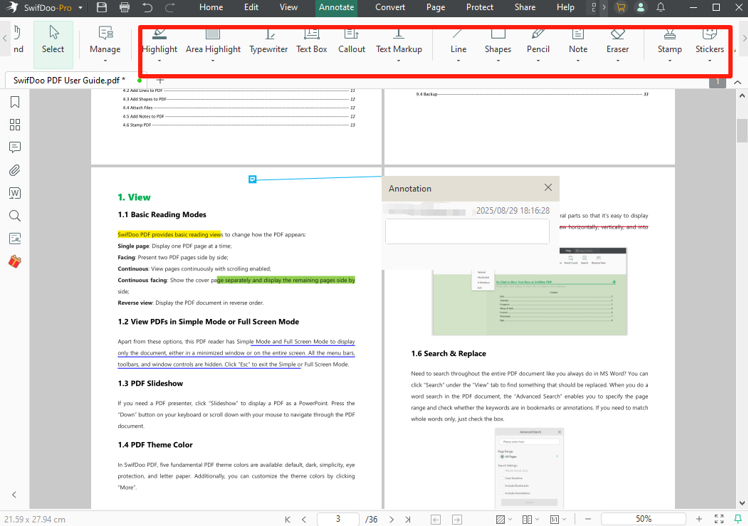Switch to the View tab
748x526 pixels.
(289, 7)
